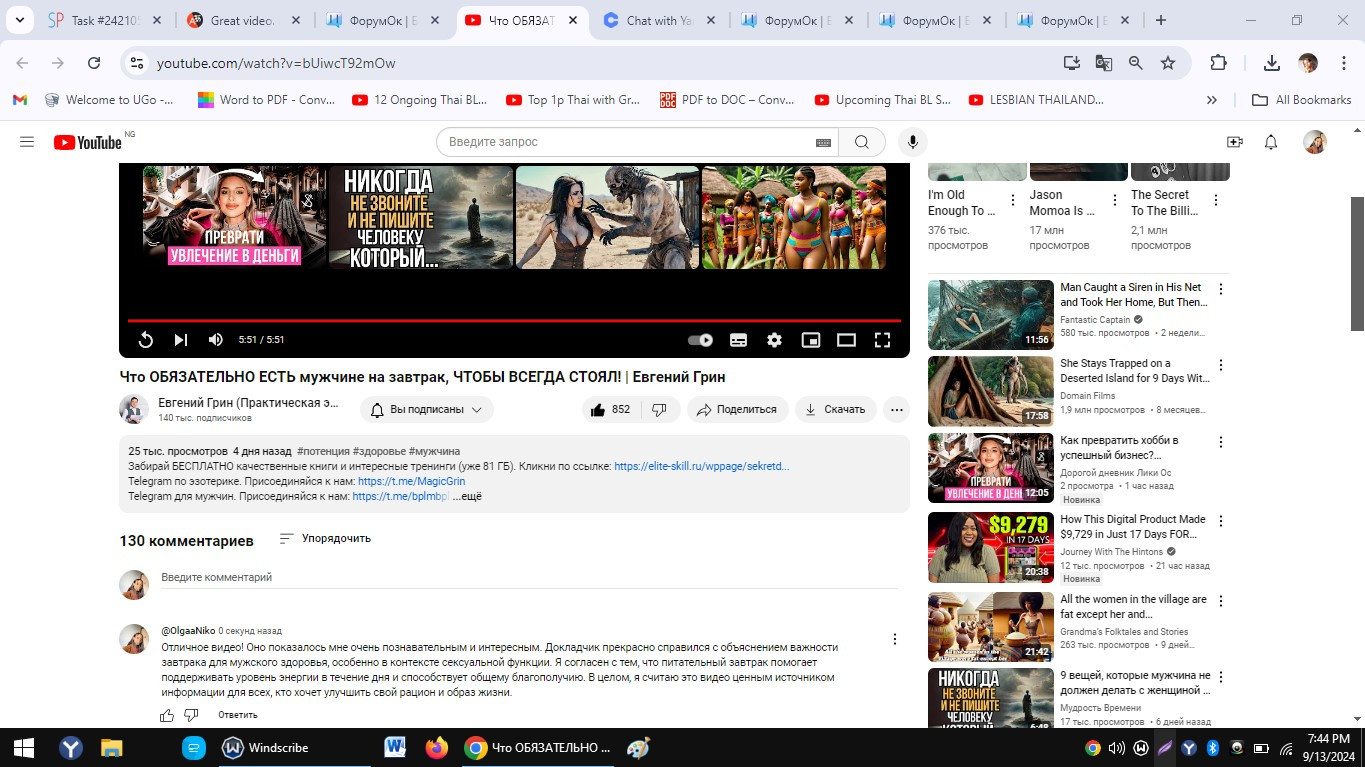Reload the page in Chrome
The height and width of the screenshot is (767, 1365).
click(x=94, y=63)
